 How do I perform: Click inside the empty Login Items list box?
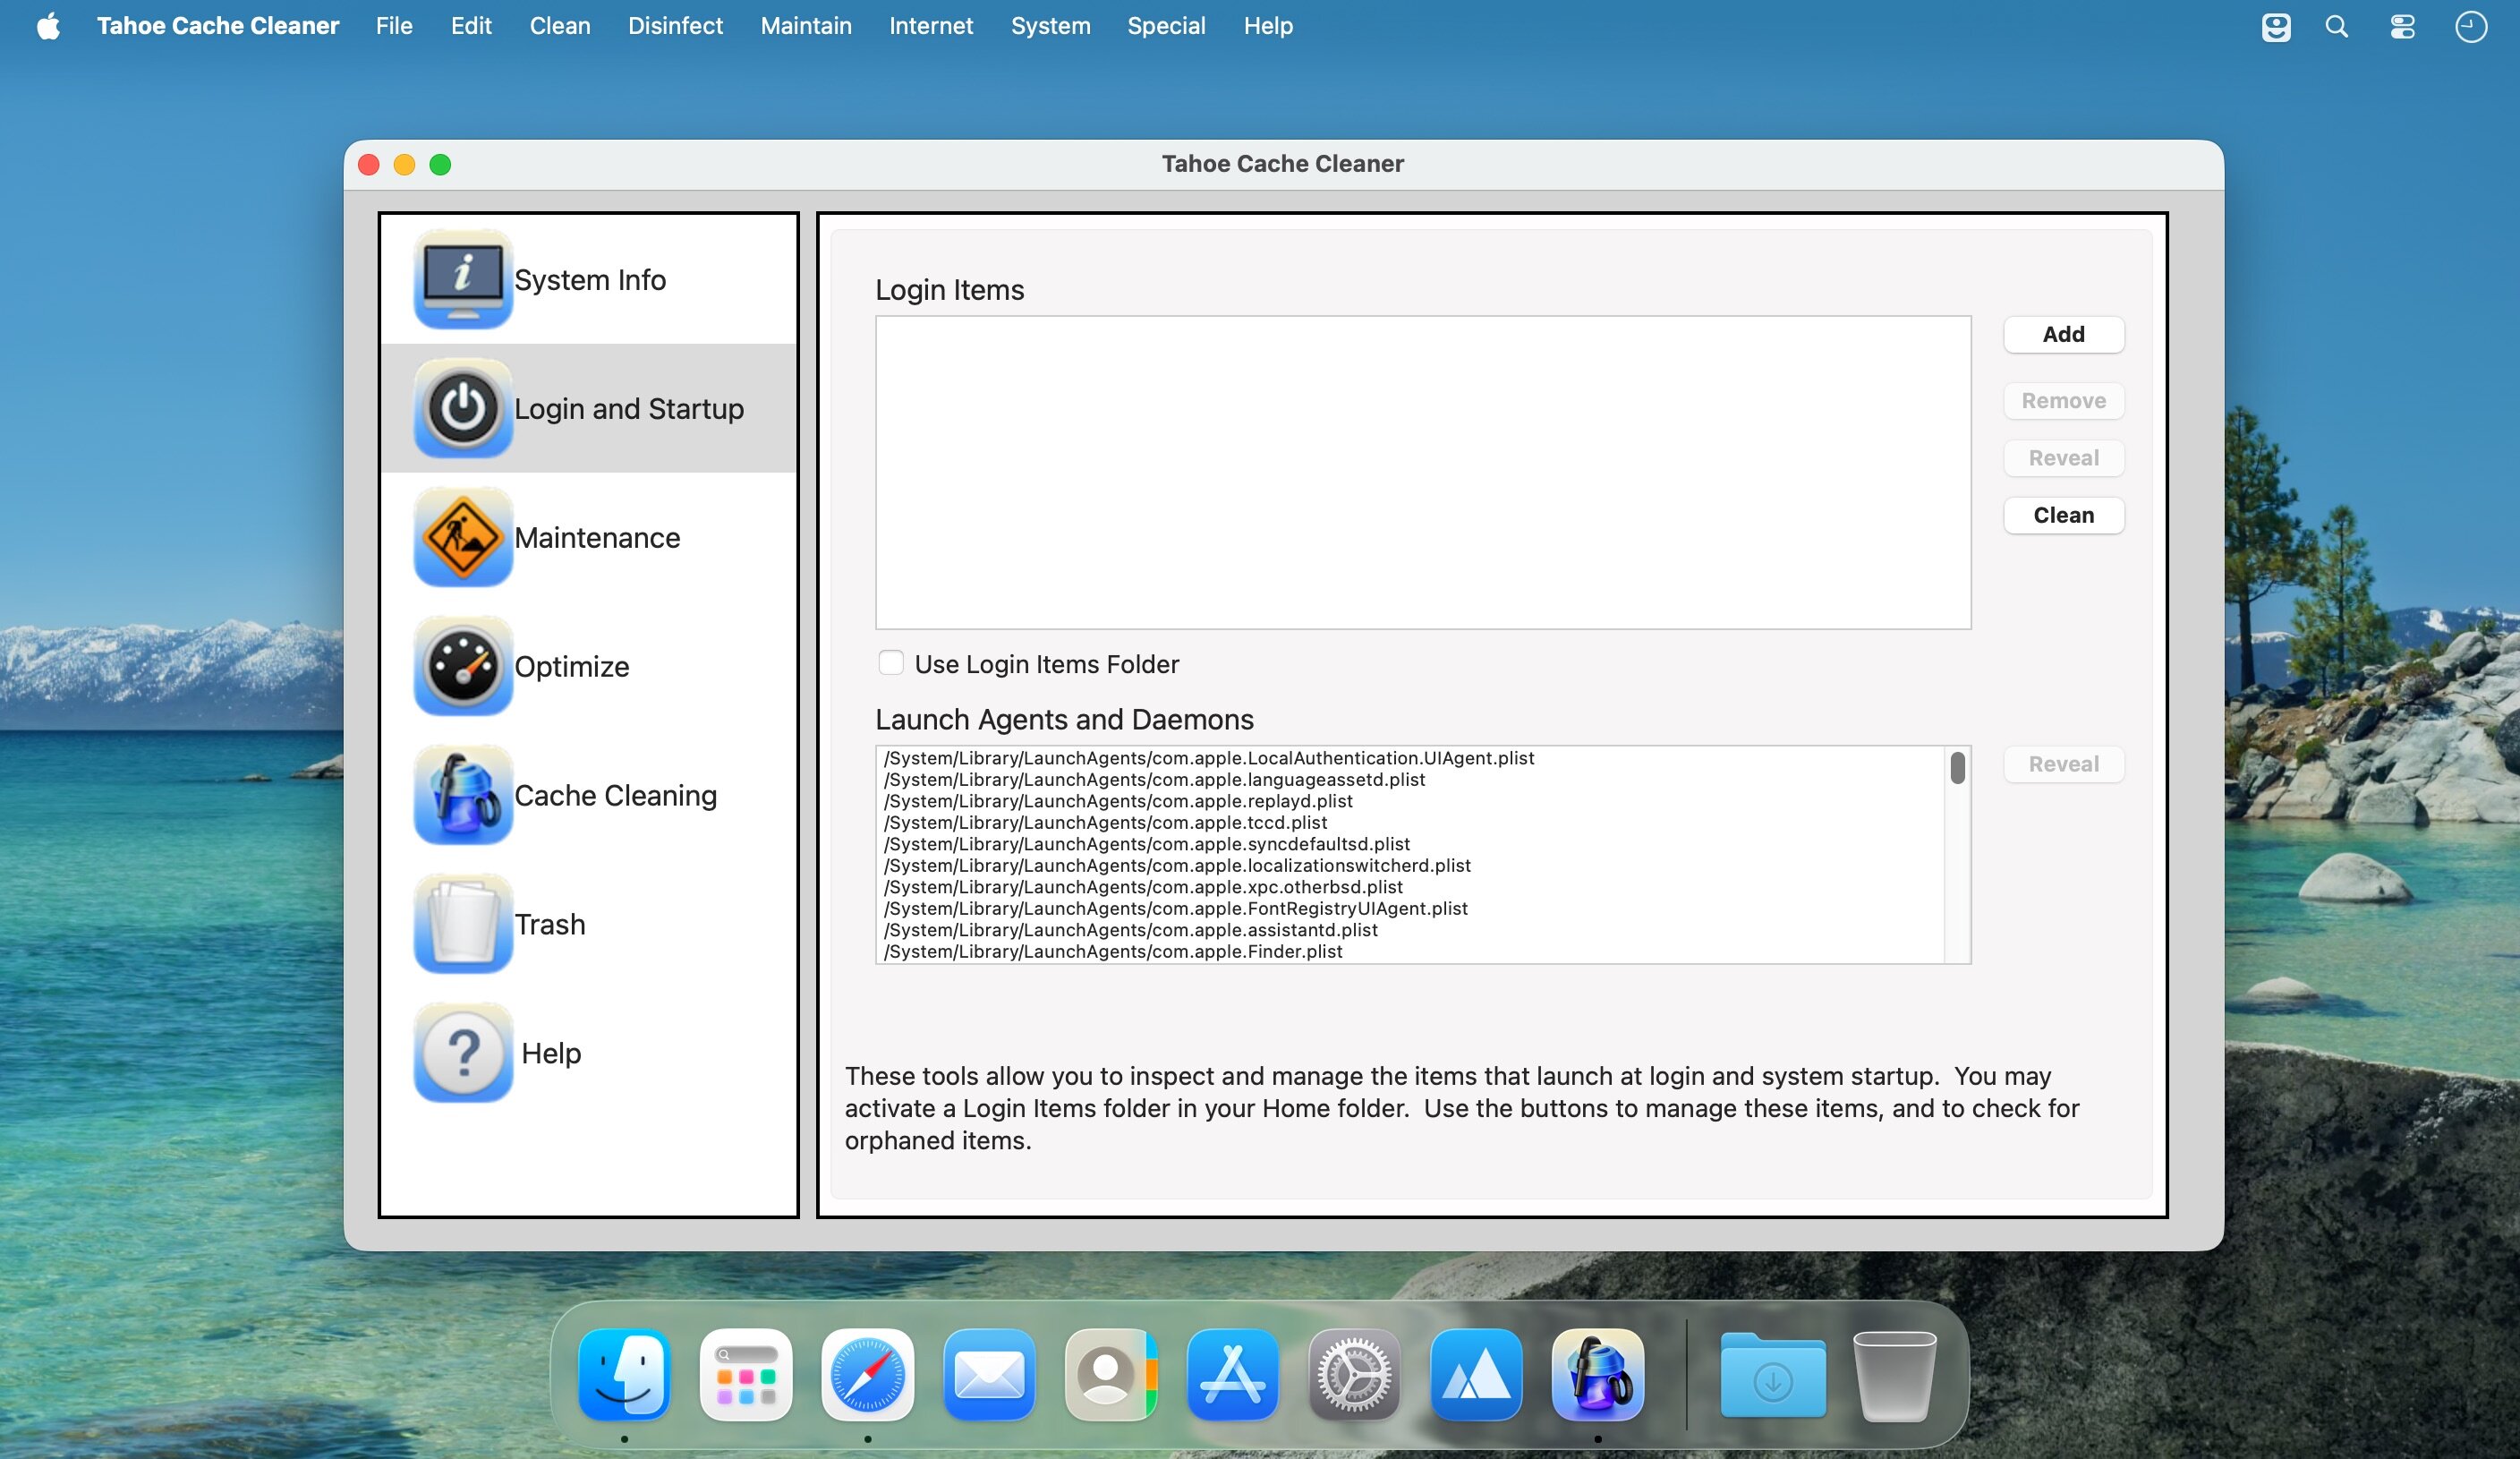[x=1423, y=473]
